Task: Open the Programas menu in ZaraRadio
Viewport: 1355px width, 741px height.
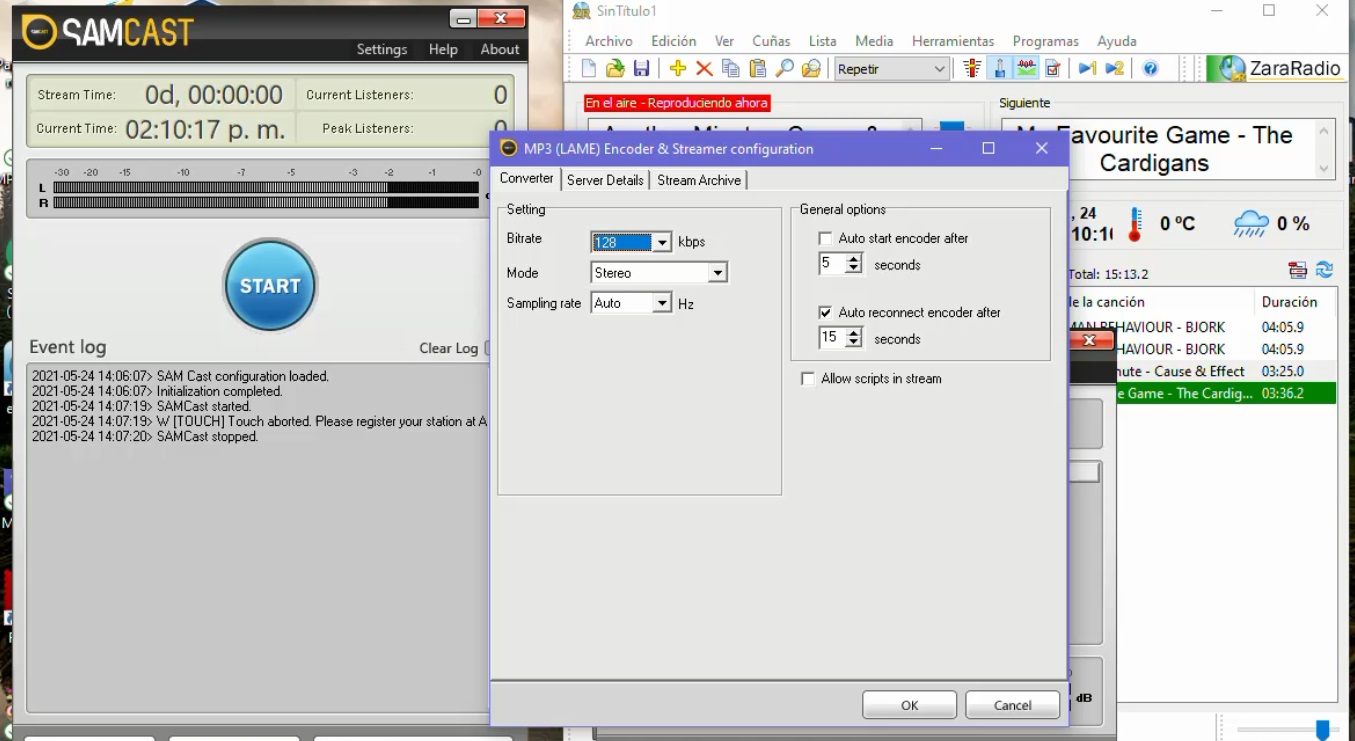Action: click(1046, 41)
